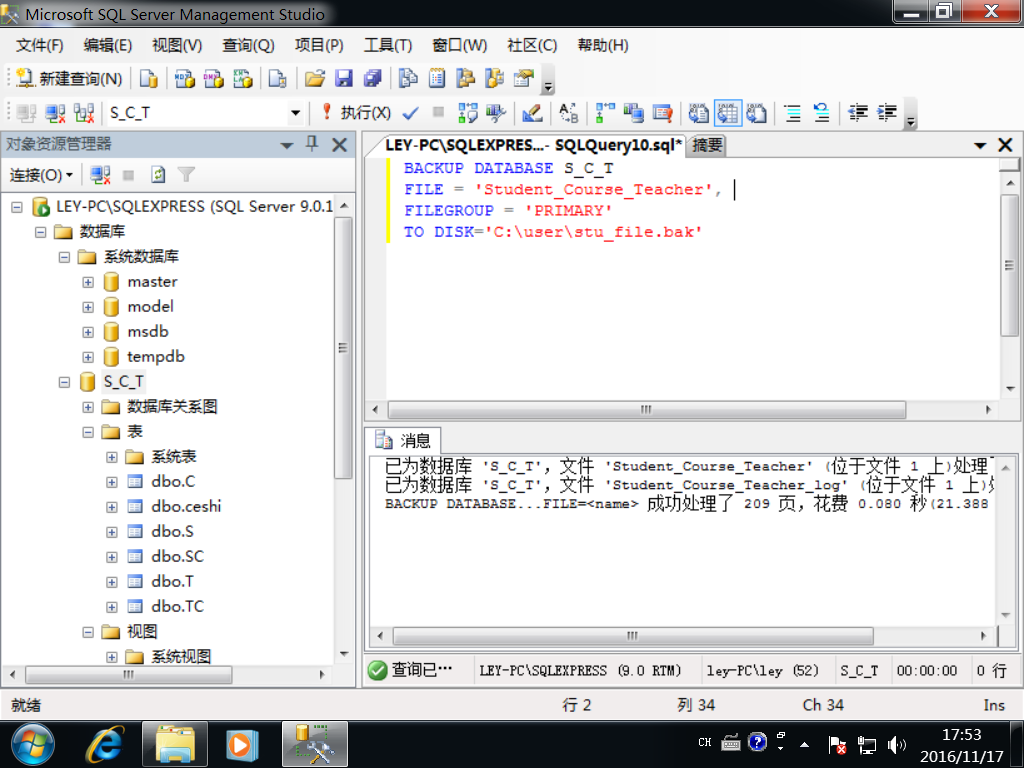
Task: Expand the tempdb database node
Action: [x=88, y=357]
